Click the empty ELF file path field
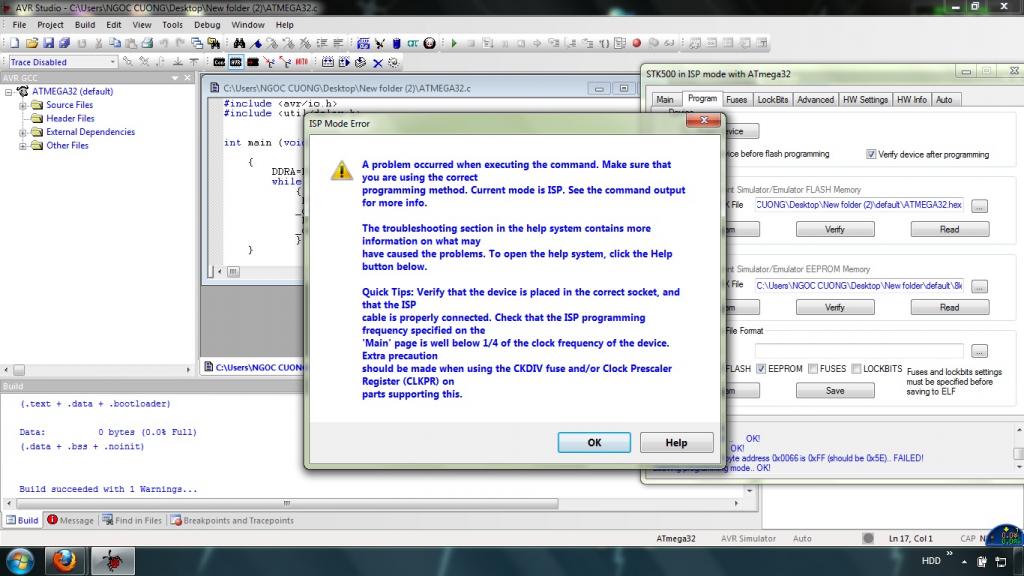1024x576 pixels. point(859,351)
